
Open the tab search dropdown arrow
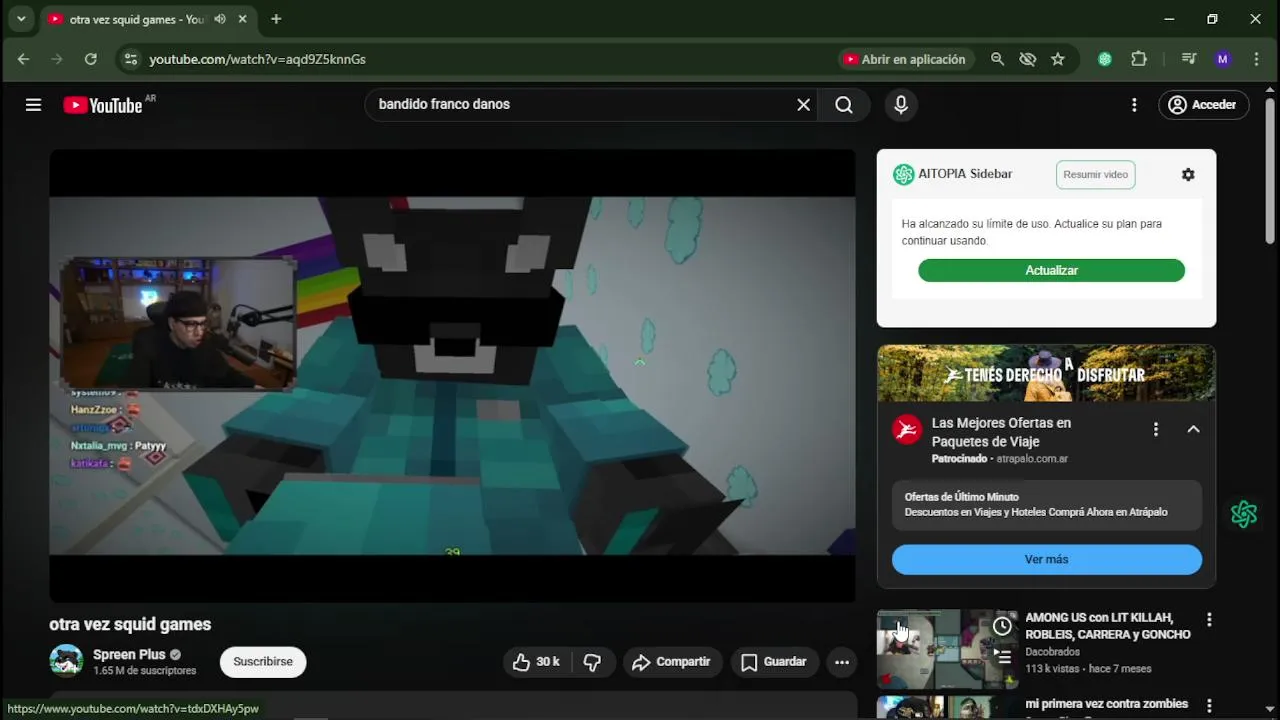pyautogui.click(x=21, y=19)
